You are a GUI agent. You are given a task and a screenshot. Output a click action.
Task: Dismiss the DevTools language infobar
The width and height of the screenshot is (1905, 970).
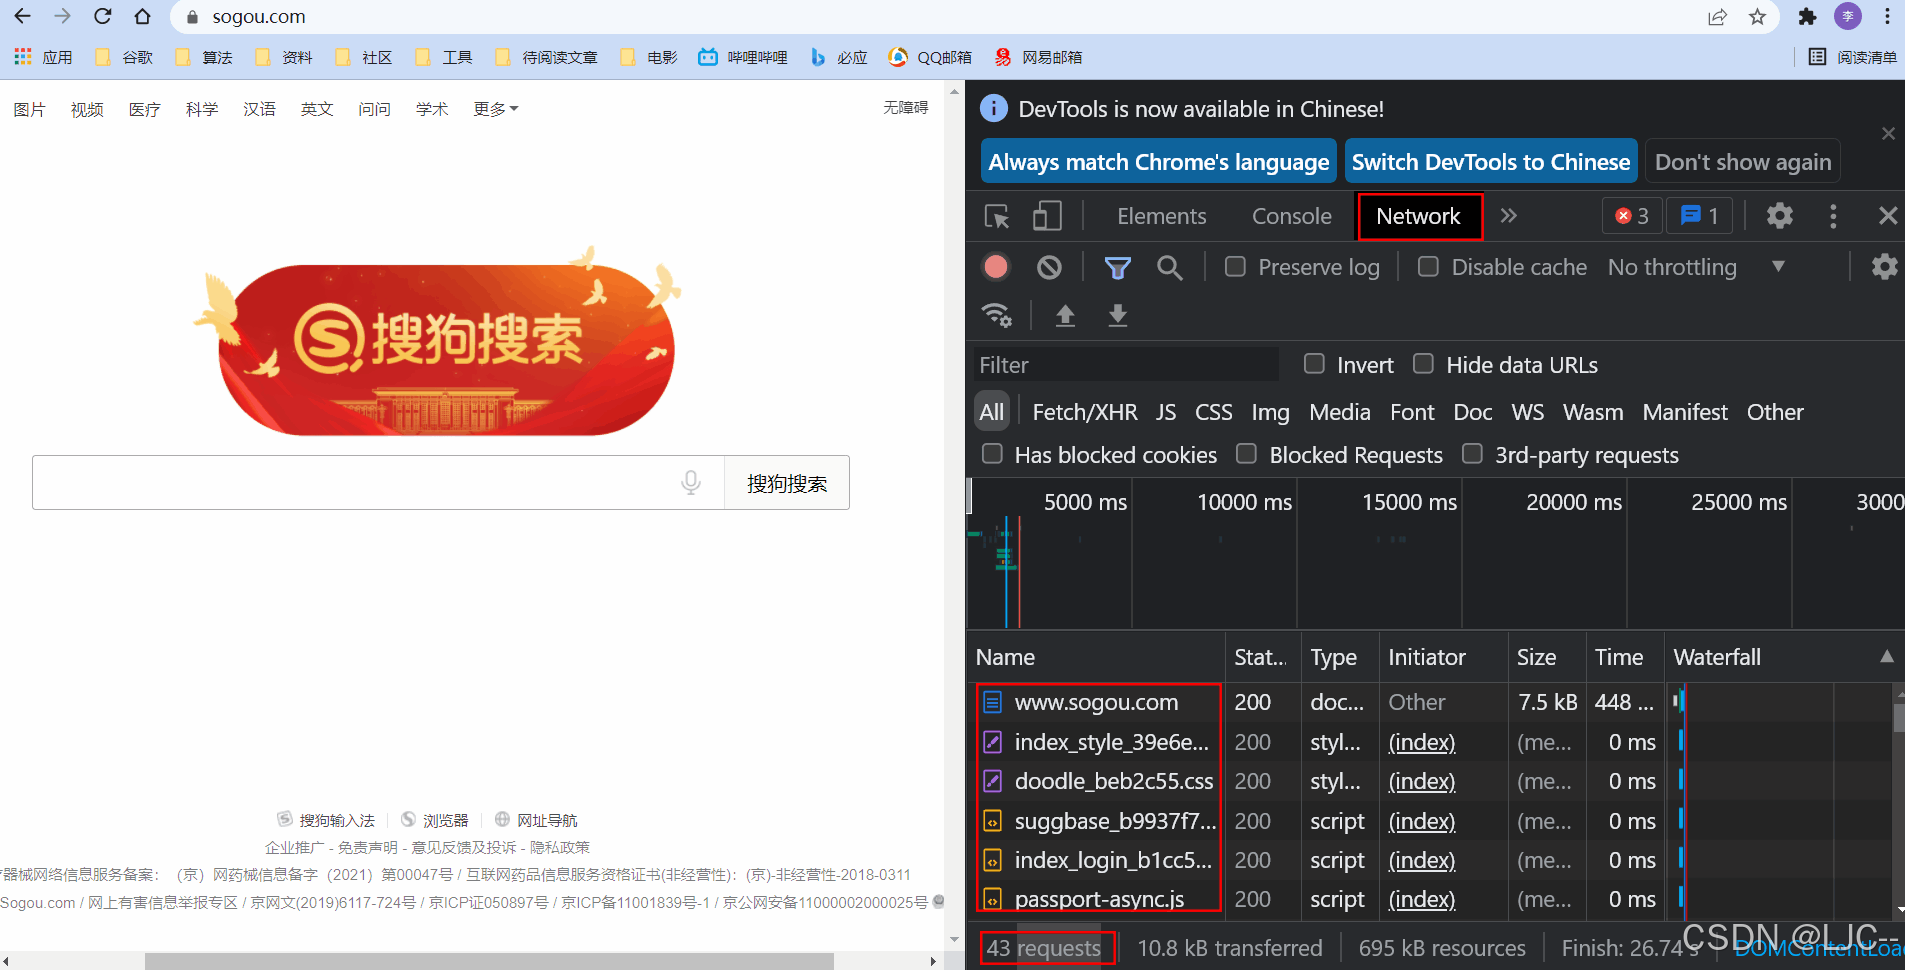pyautogui.click(x=1888, y=133)
